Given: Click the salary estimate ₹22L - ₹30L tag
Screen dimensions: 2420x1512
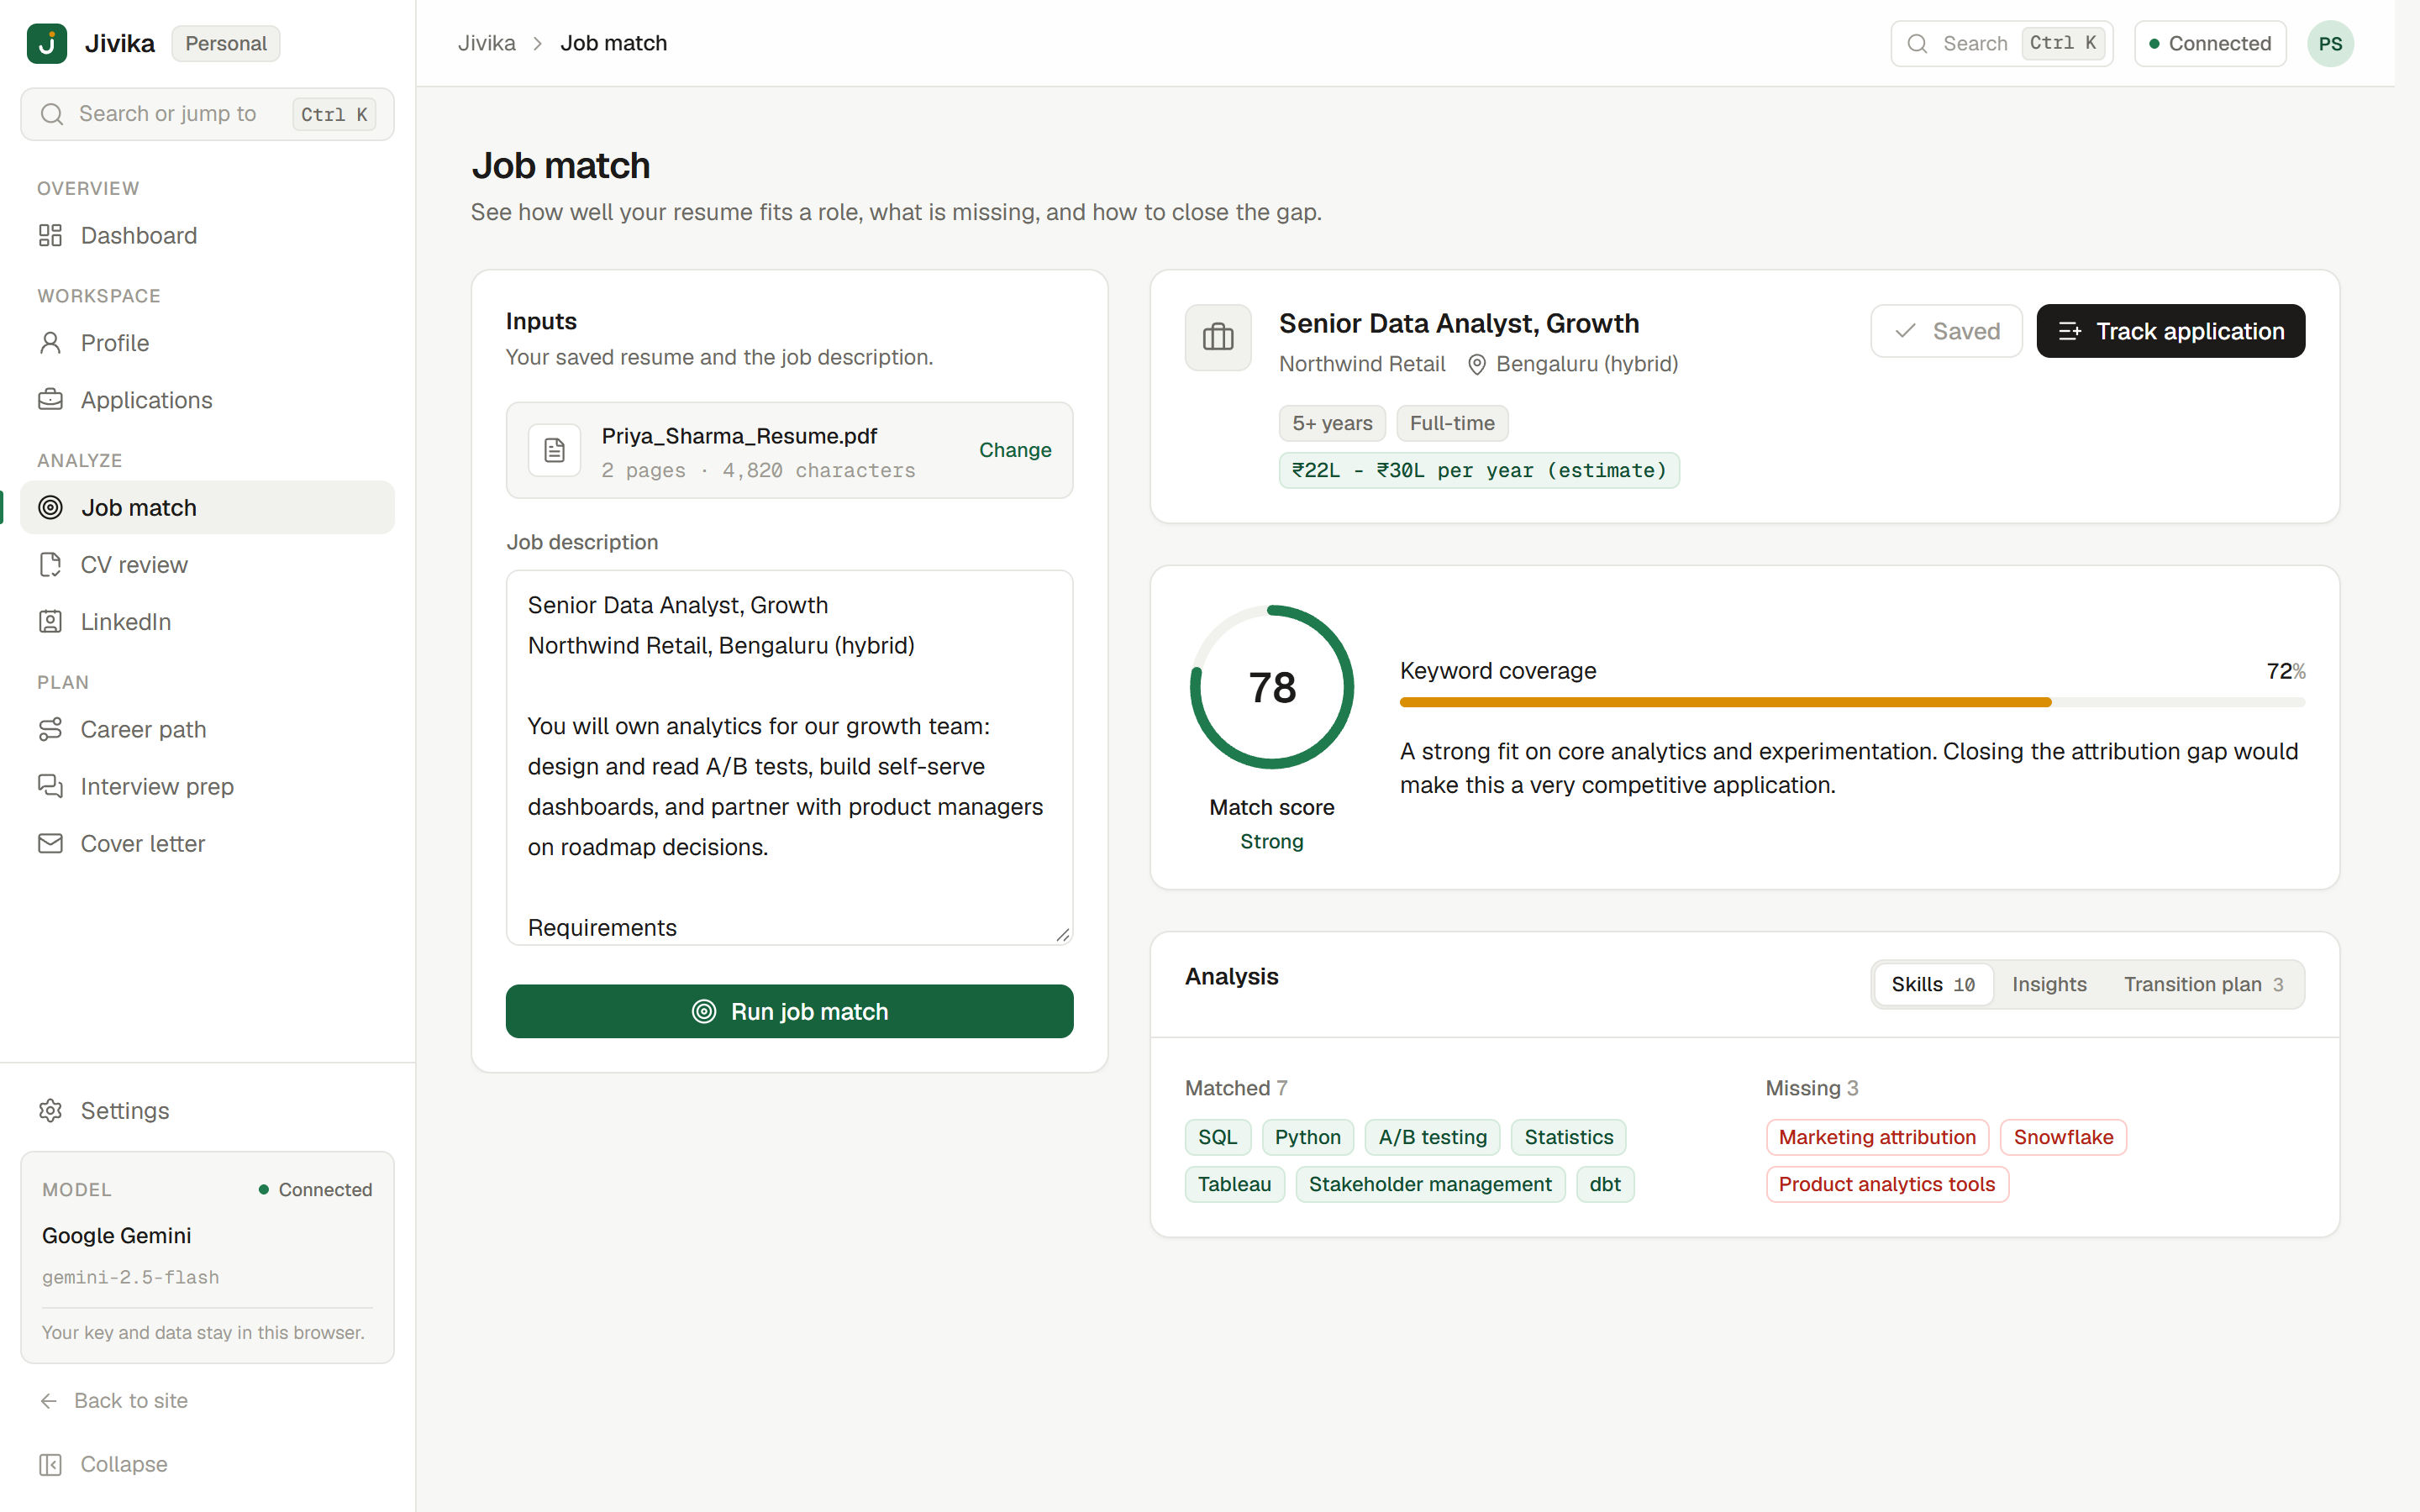Looking at the screenshot, I should click(x=1479, y=470).
